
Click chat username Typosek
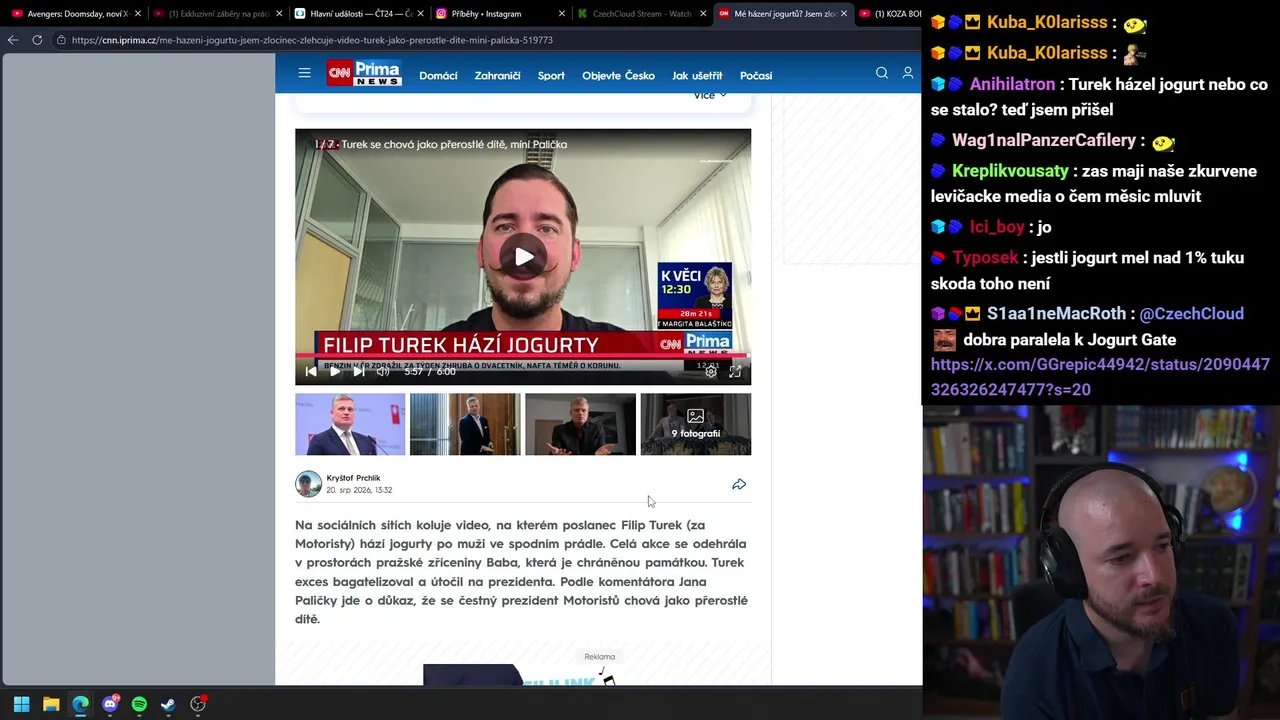point(985,258)
